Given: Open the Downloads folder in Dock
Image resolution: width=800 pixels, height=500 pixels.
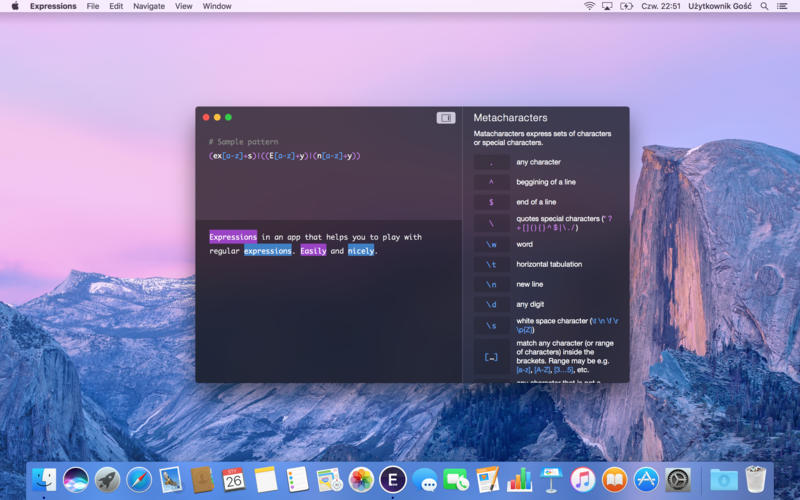Looking at the screenshot, I should coord(724,480).
